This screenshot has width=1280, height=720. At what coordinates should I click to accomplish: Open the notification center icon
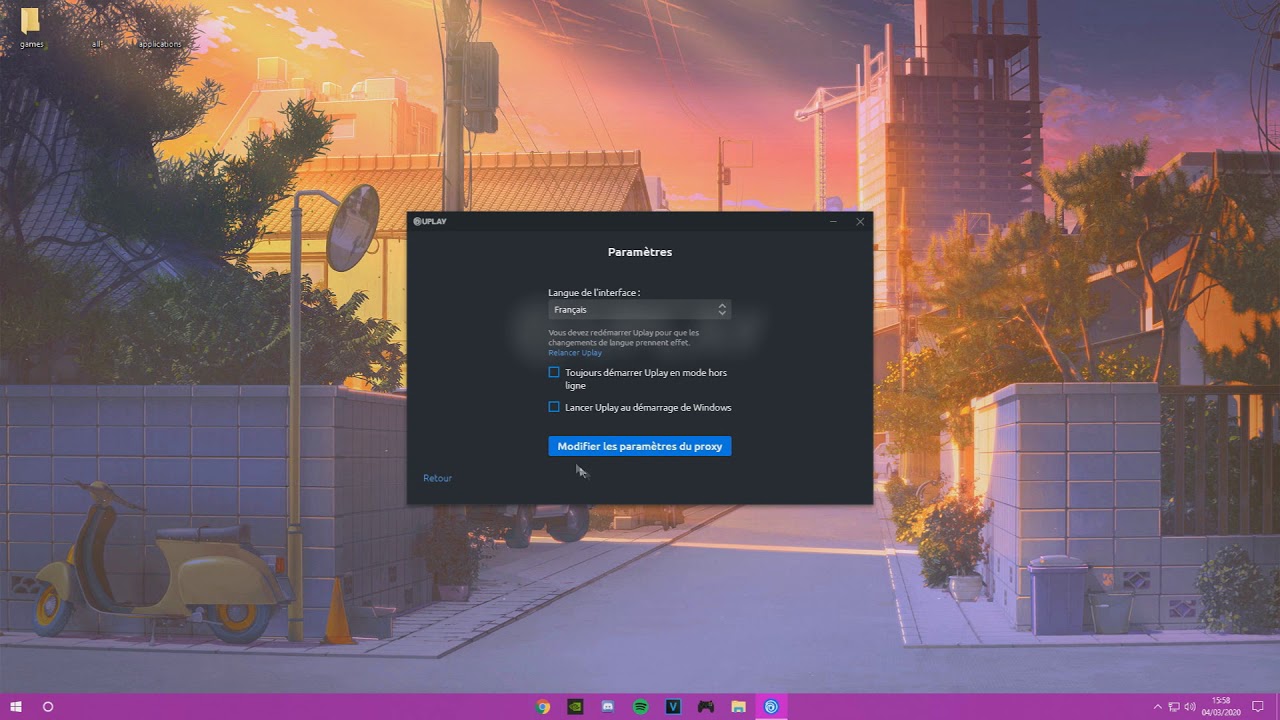1258,707
